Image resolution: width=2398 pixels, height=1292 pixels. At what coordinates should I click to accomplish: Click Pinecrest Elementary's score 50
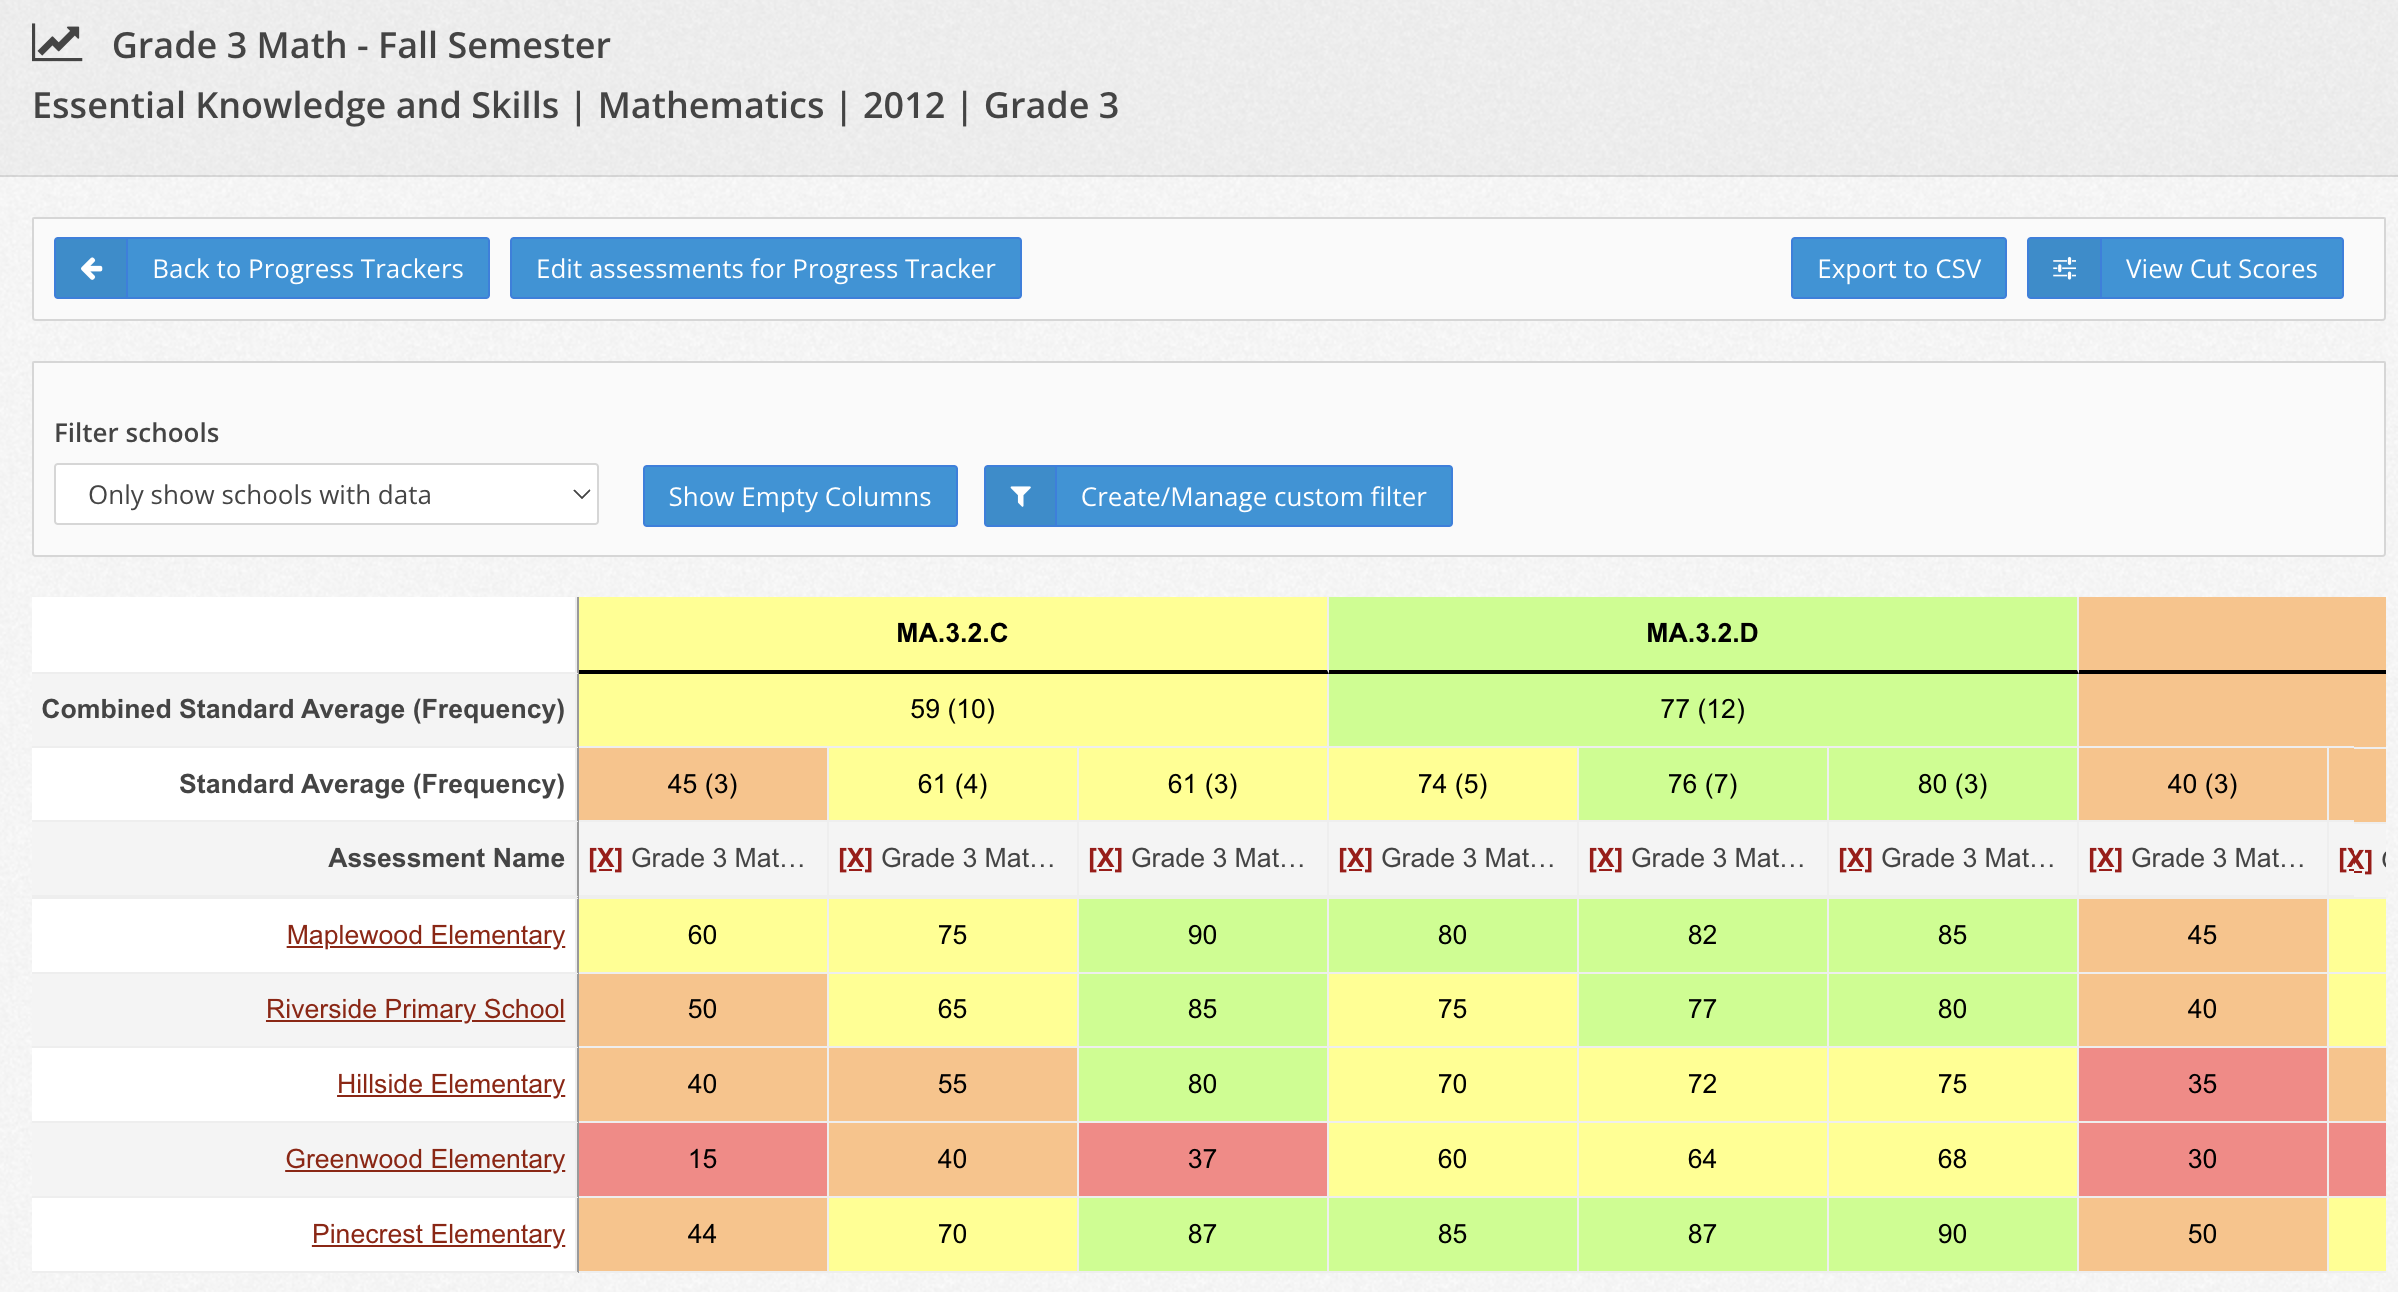[2203, 1234]
